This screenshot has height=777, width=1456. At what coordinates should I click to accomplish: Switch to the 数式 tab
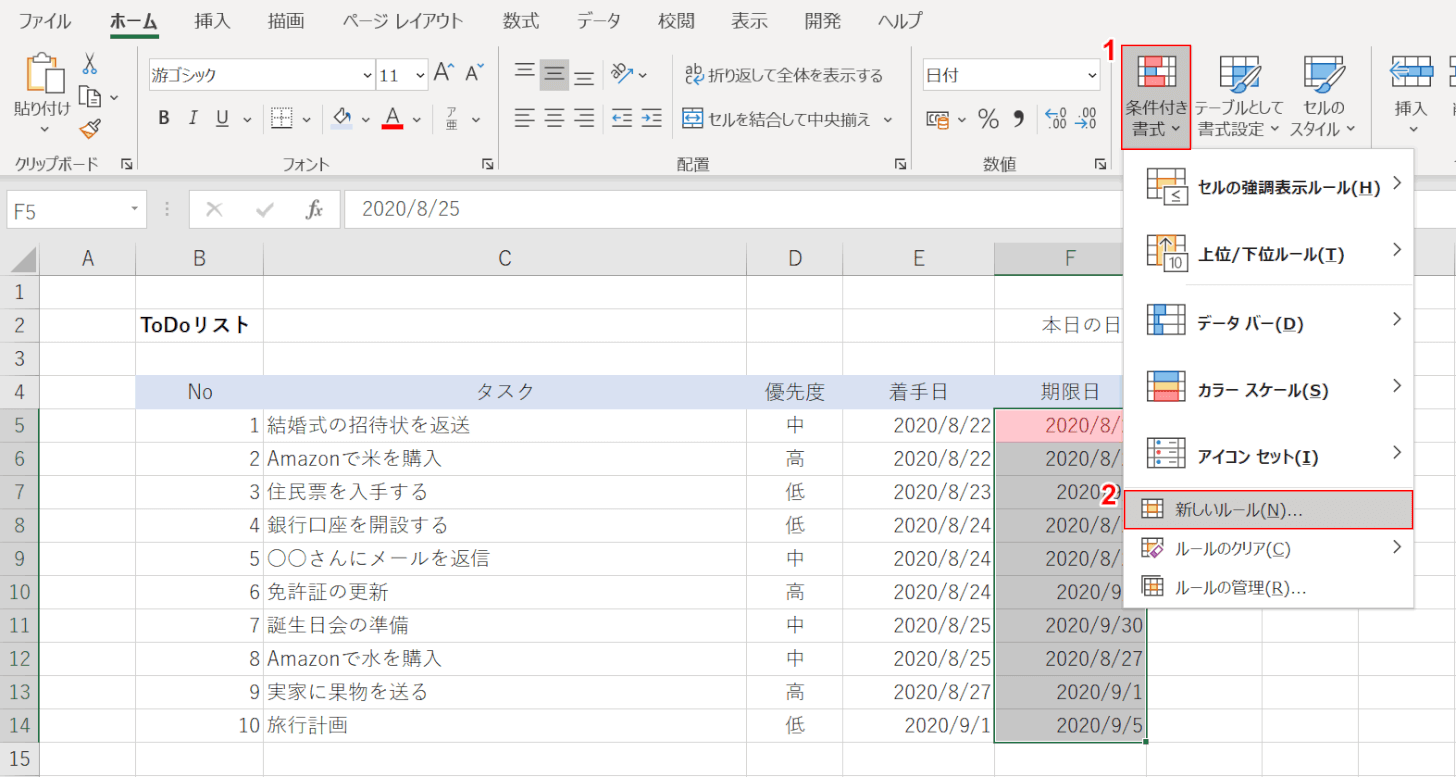tap(521, 20)
